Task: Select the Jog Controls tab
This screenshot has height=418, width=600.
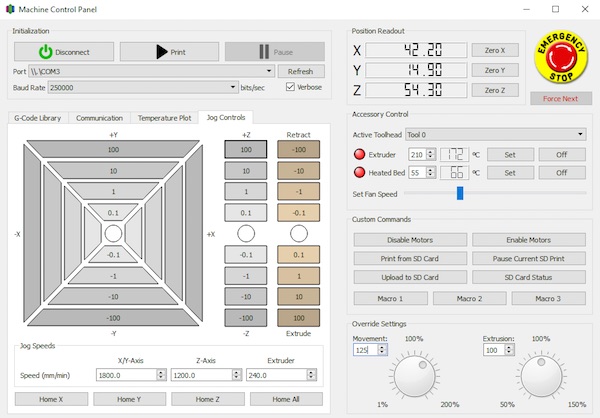Action: coord(226,117)
